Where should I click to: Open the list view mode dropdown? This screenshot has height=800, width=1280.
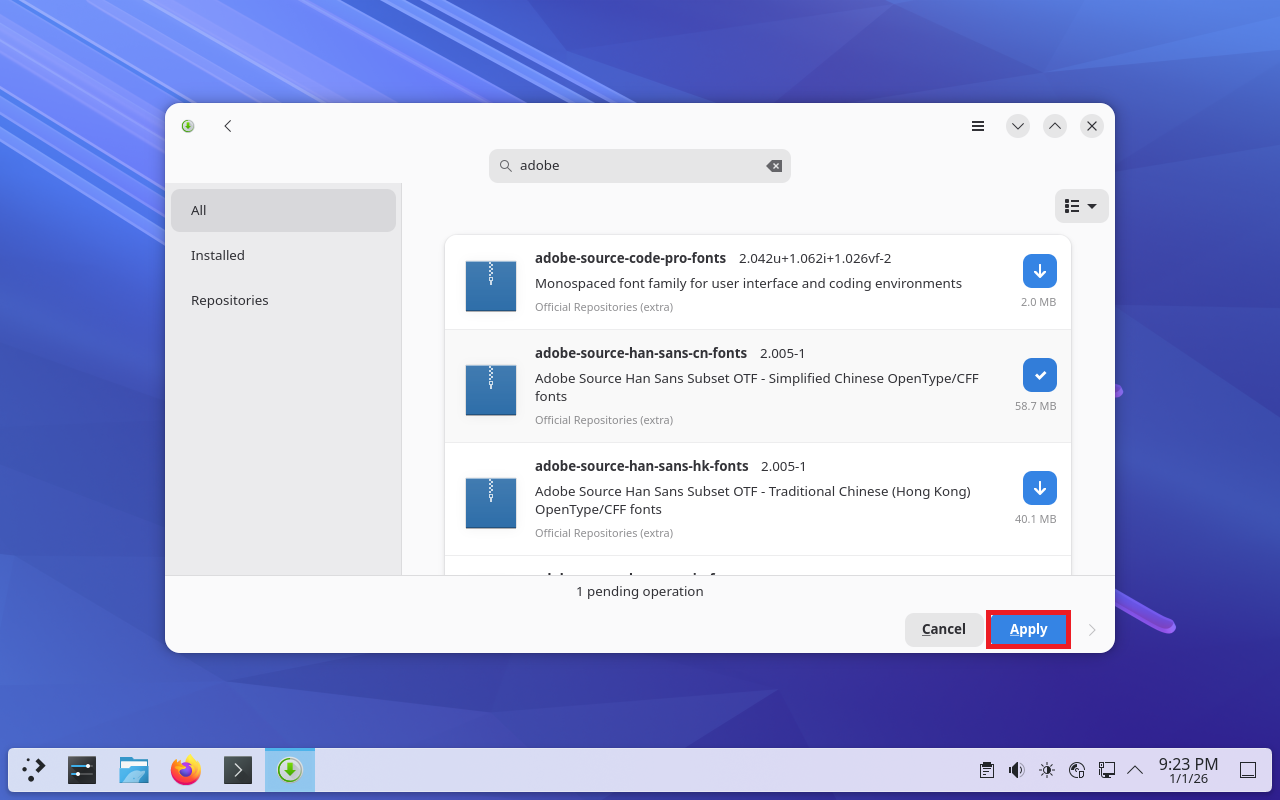coord(1081,206)
